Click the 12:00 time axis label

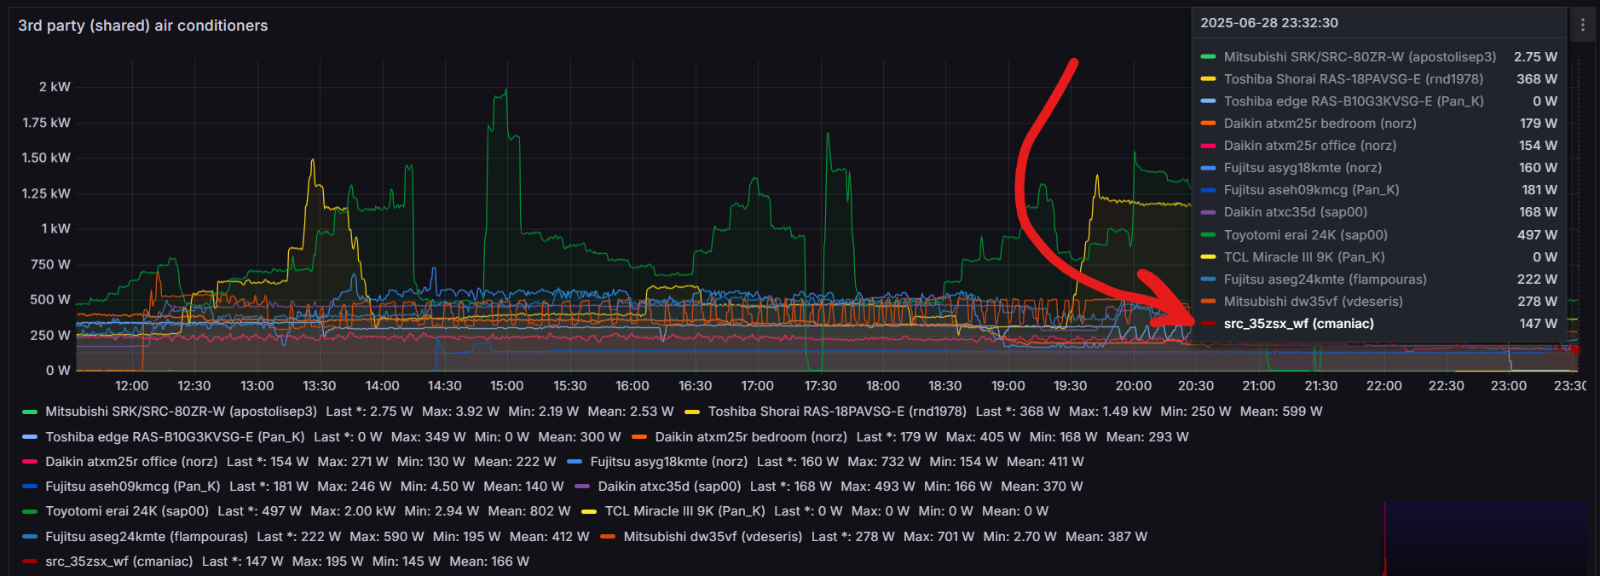[132, 386]
